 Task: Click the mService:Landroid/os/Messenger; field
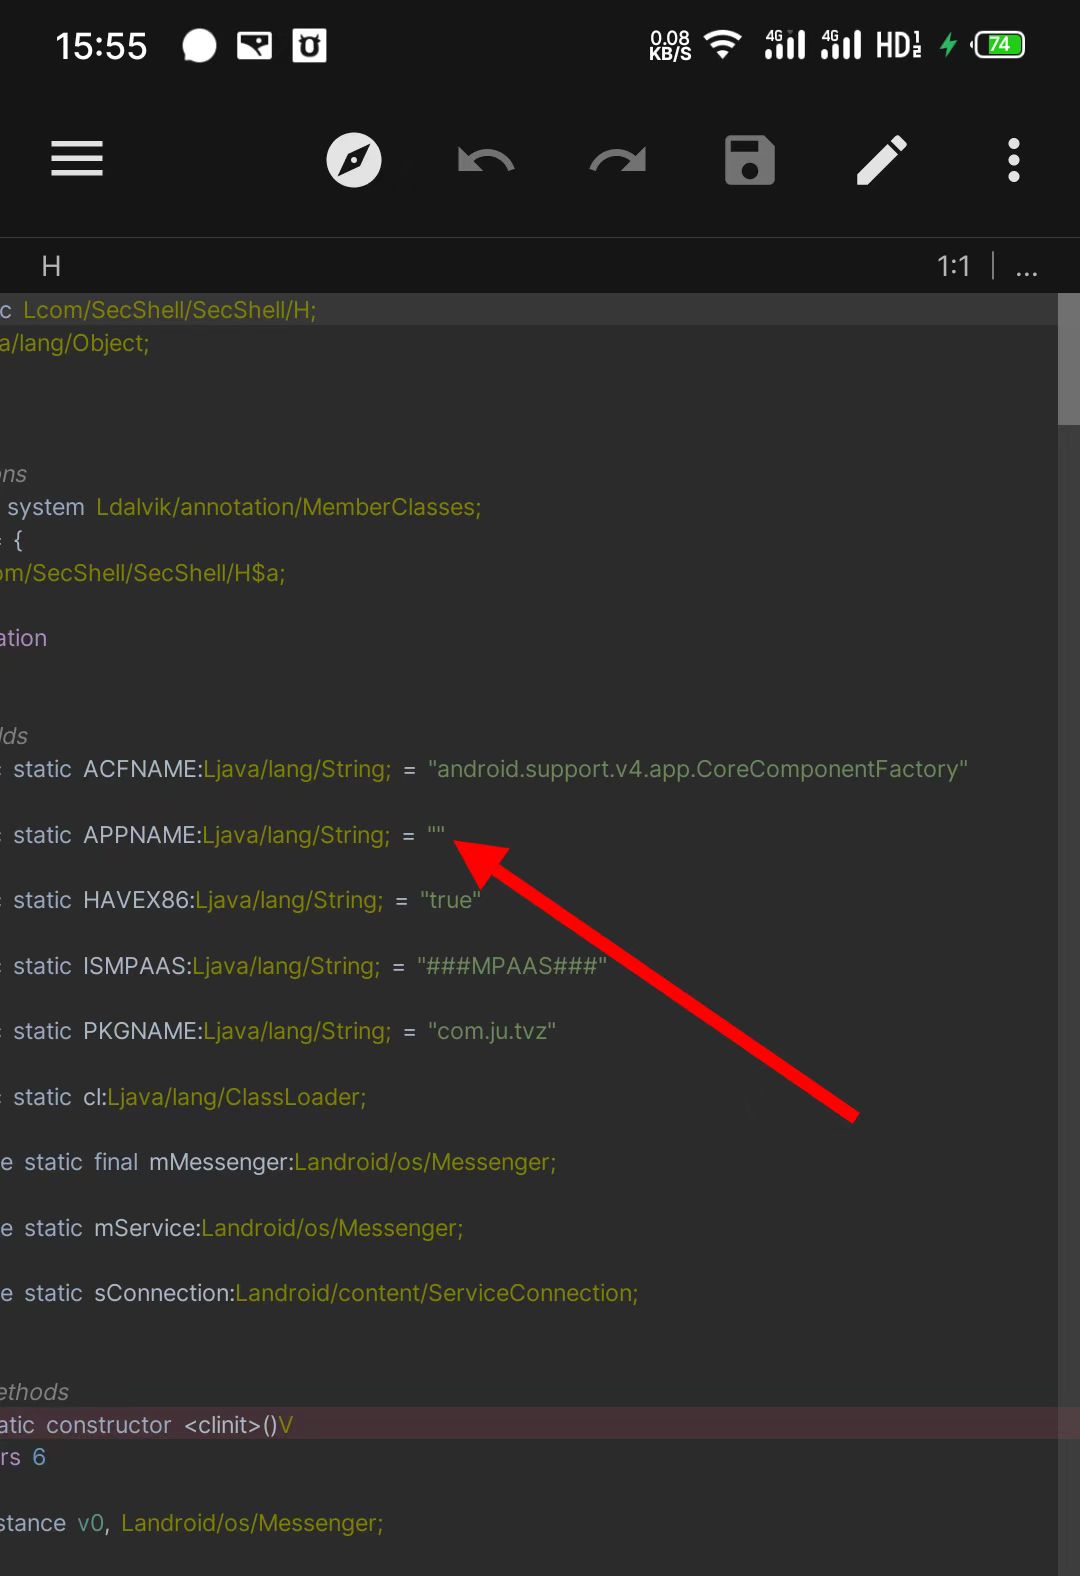coord(279,1228)
